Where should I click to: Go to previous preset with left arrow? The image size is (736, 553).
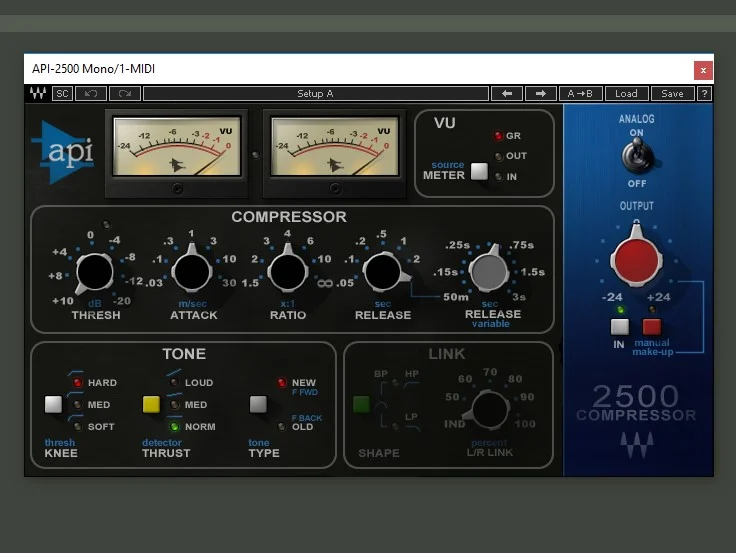(507, 93)
